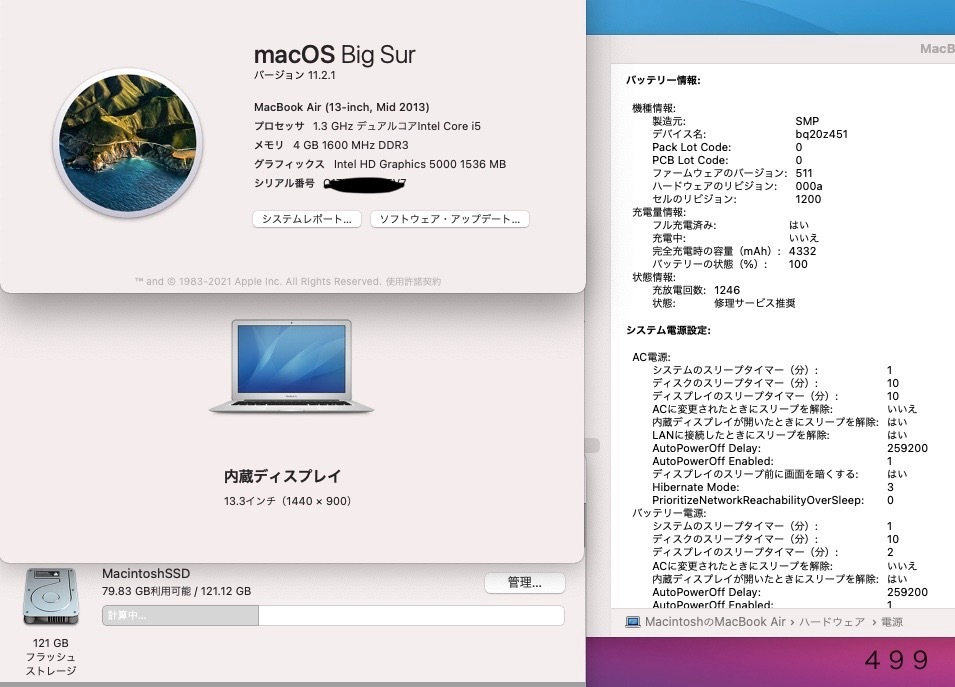Screen dimensions: 955x687
Task: Select AC電源 AutoPowerOff Delay value 259200
Action: pyautogui.click(x=907, y=448)
